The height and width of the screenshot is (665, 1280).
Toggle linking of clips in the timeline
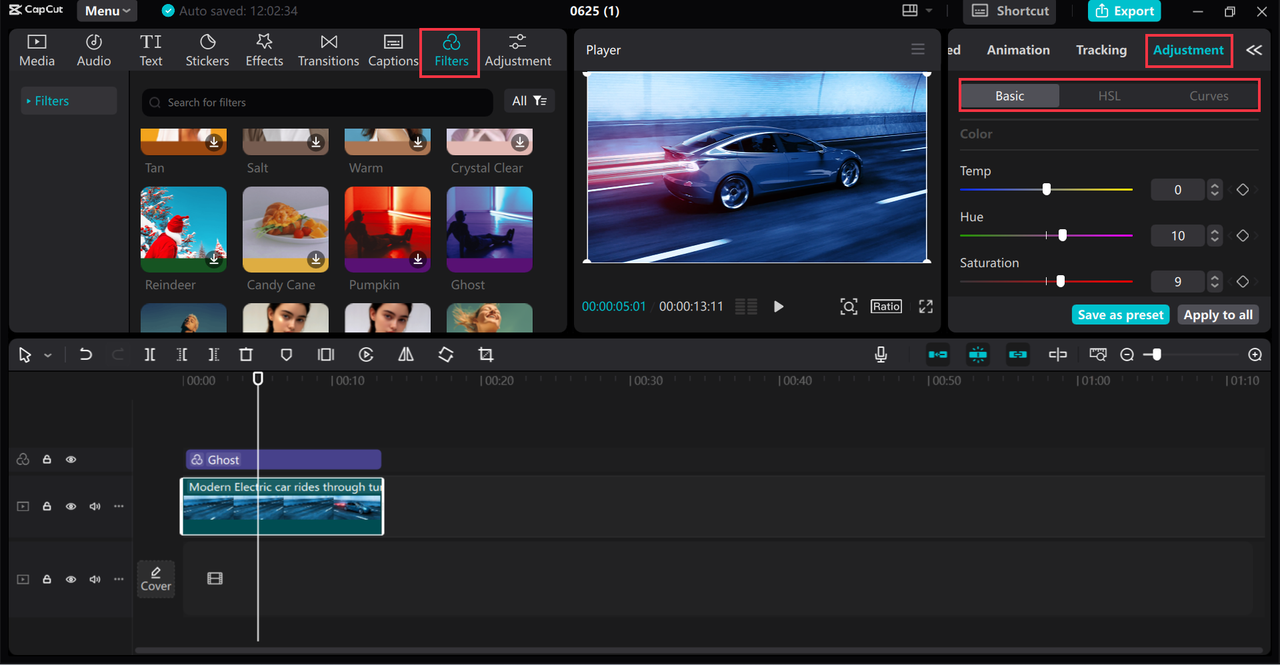pos(1018,354)
